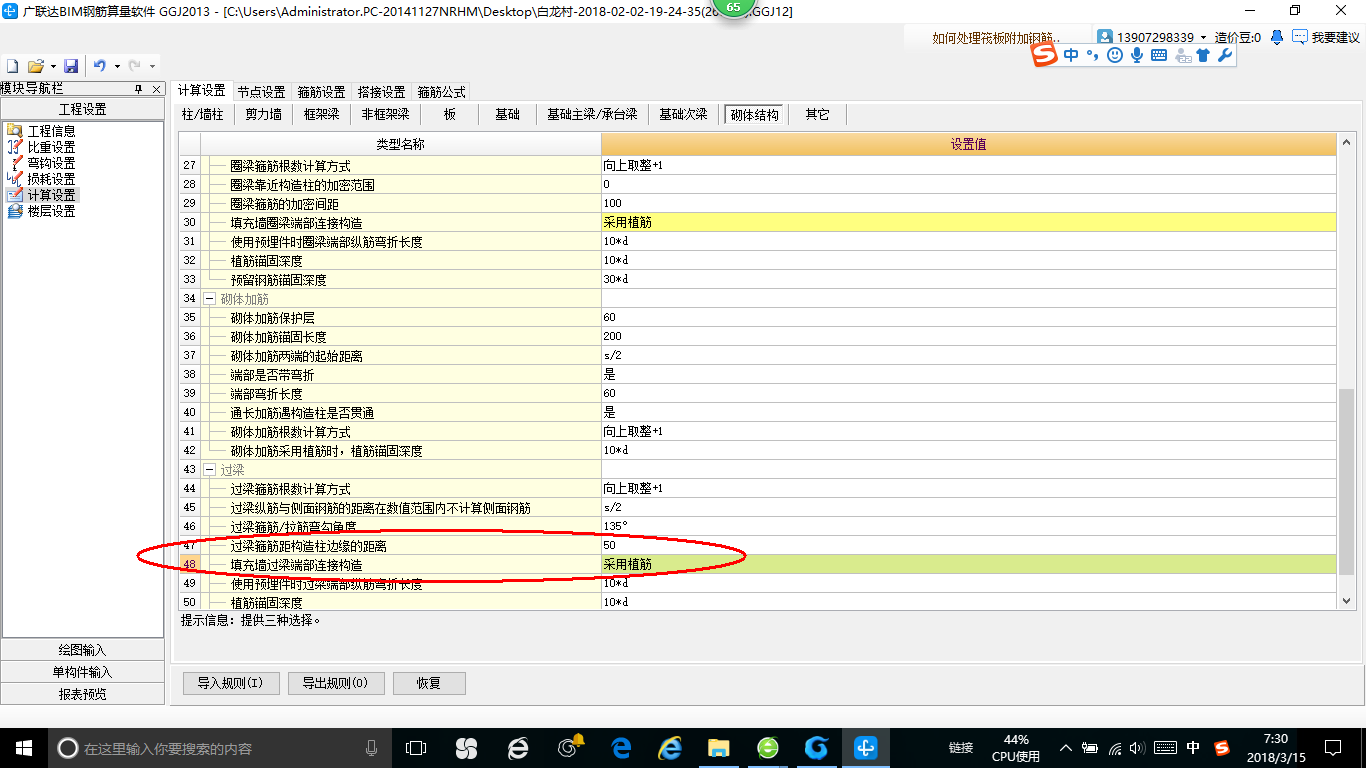Click value 135° for 过梁箍筋/拉筋弯勾角度
The image size is (1366, 768).
[968, 527]
